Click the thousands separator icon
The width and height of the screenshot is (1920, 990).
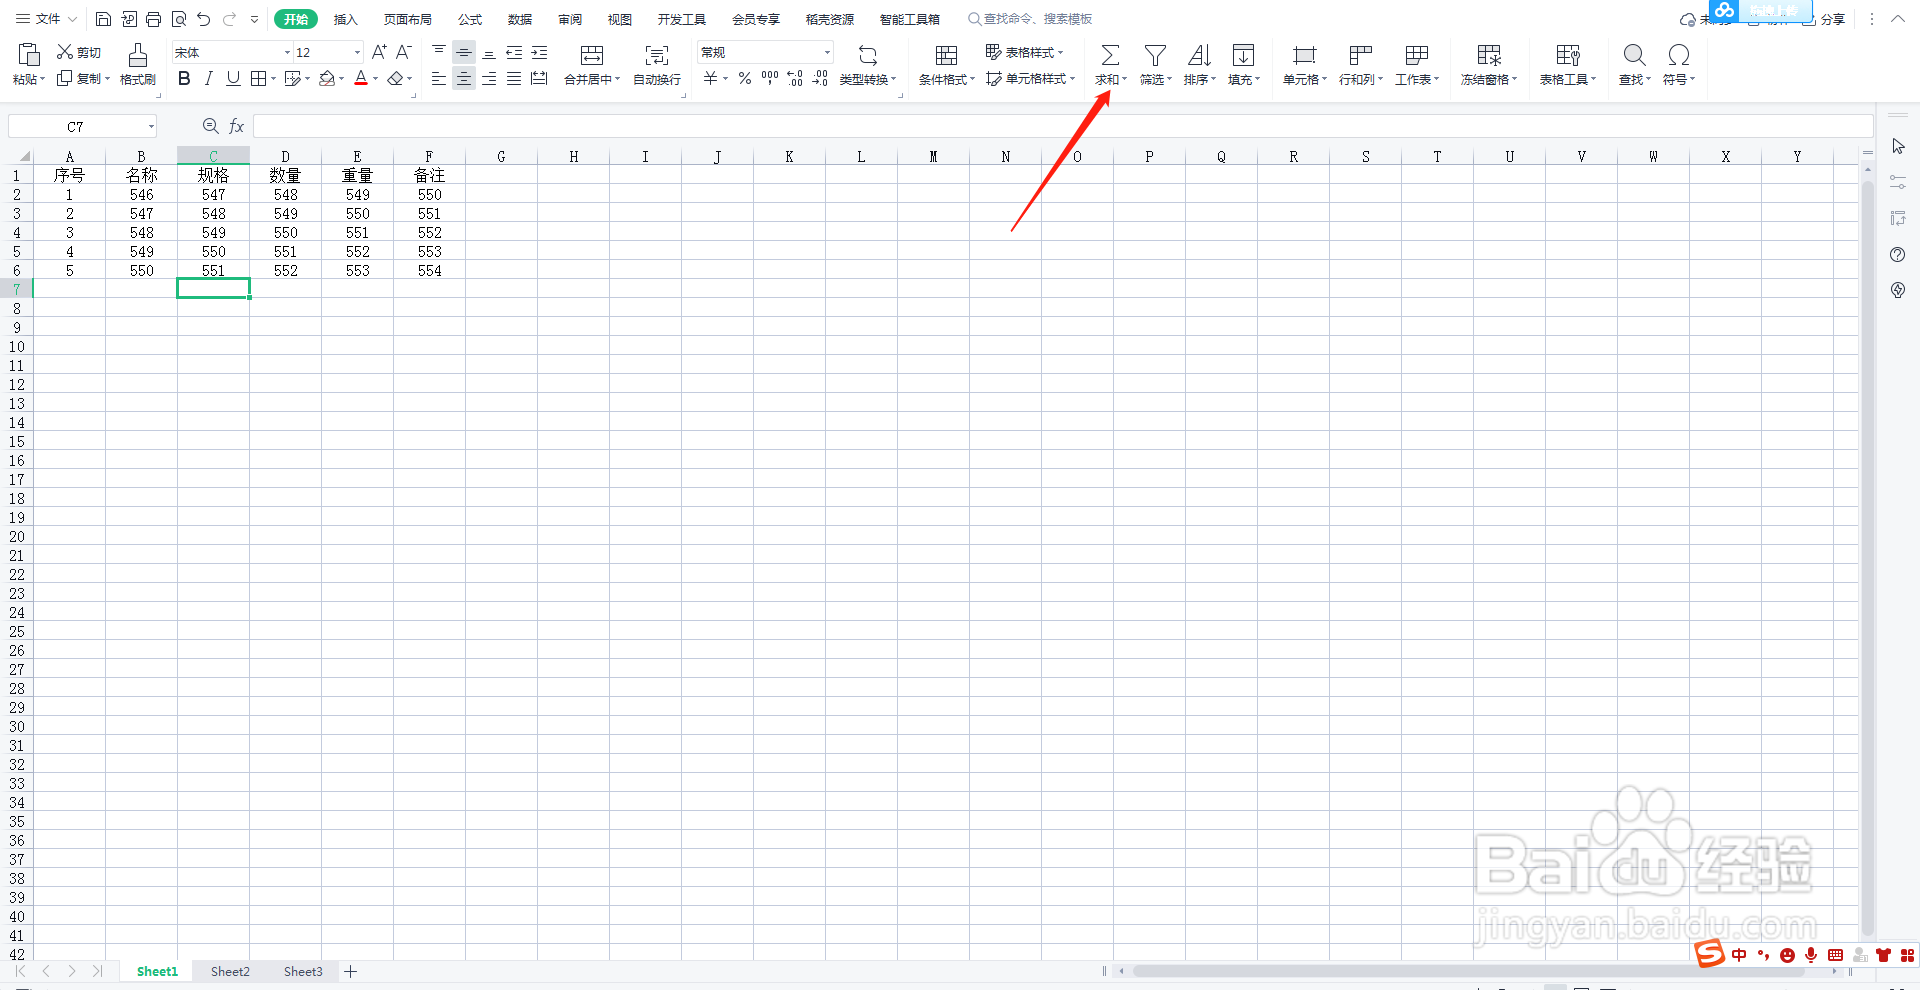point(770,78)
